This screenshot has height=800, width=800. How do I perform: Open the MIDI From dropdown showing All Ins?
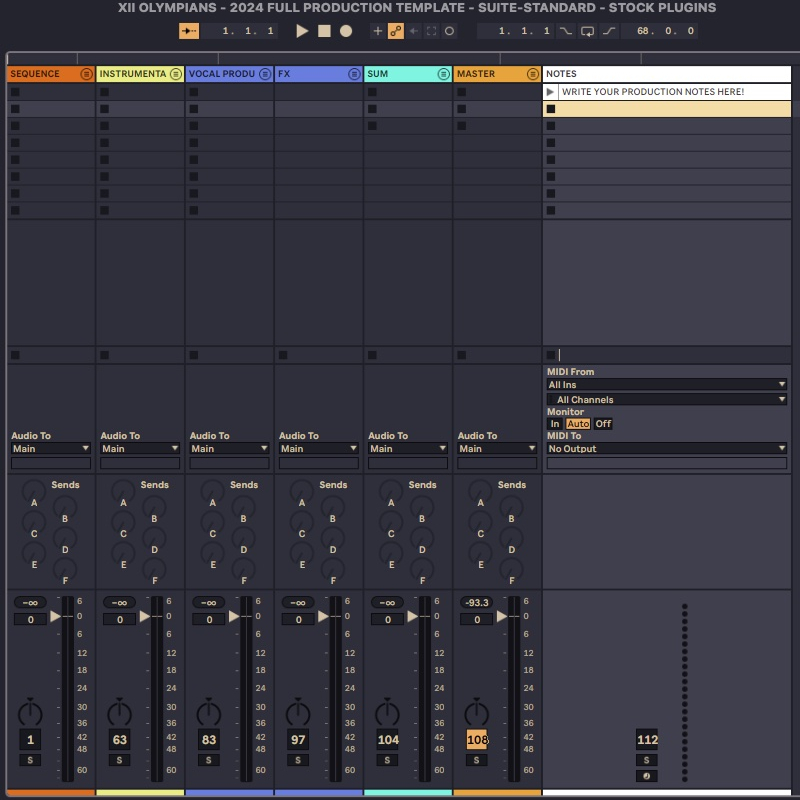pos(665,384)
